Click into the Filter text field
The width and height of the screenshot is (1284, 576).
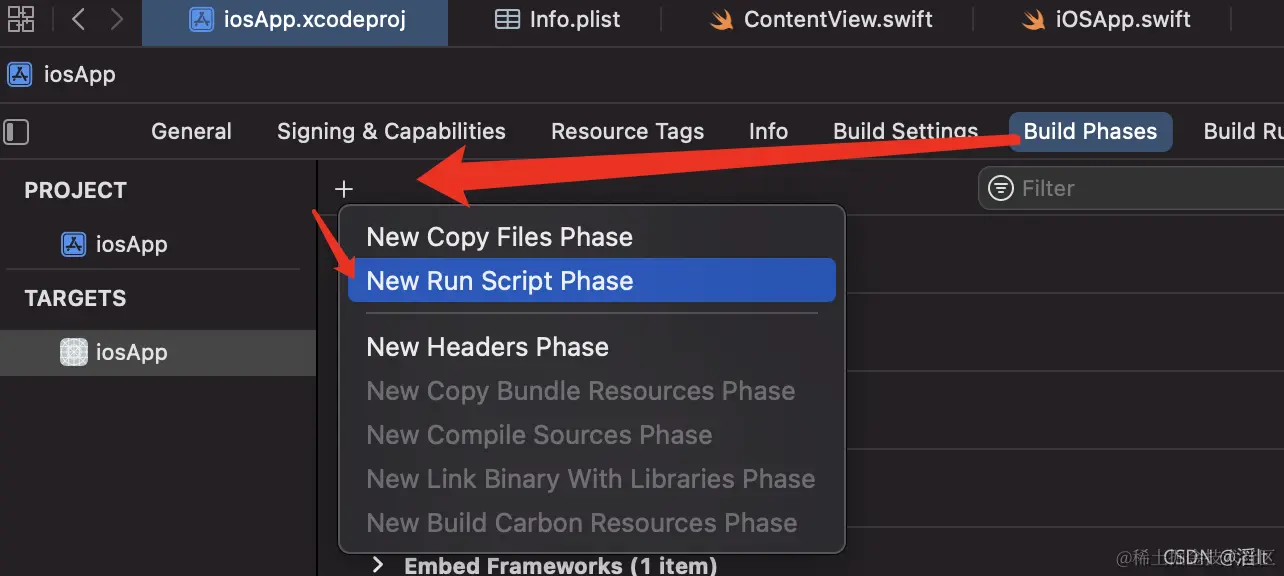[x=1140, y=188]
